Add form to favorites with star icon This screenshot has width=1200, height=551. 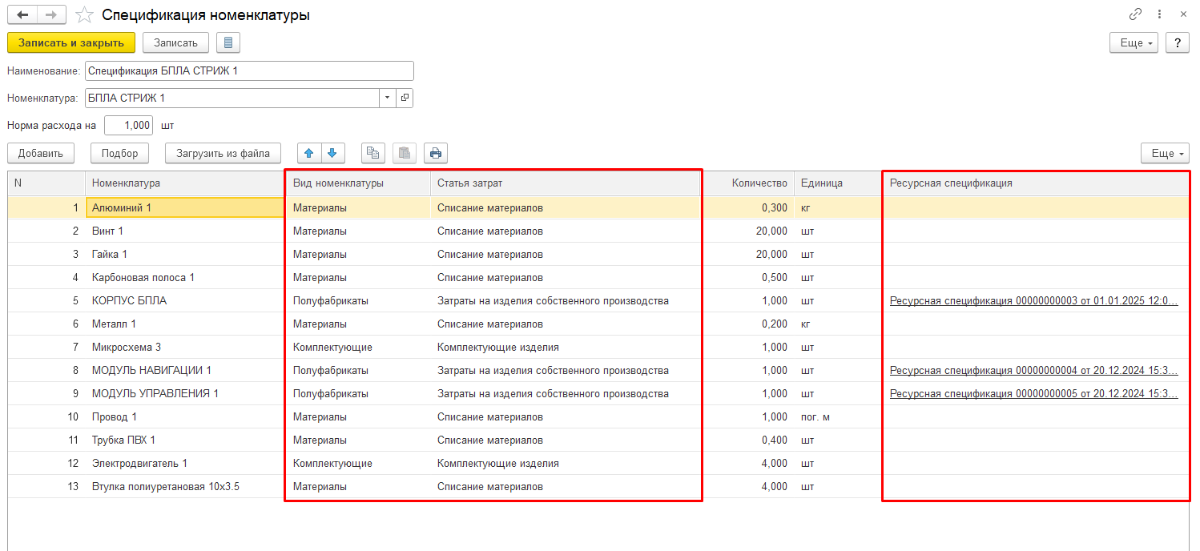[x=85, y=15]
